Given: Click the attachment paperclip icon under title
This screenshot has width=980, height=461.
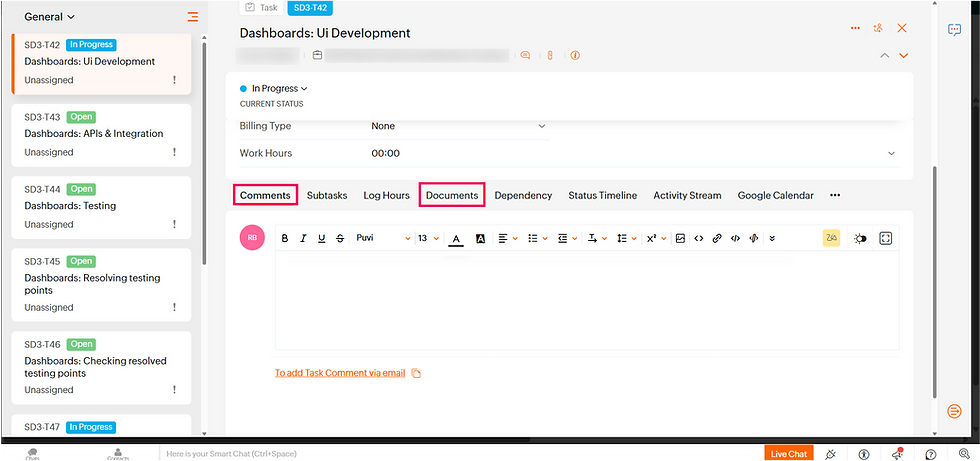Looking at the screenshot, I should [550, 55].
